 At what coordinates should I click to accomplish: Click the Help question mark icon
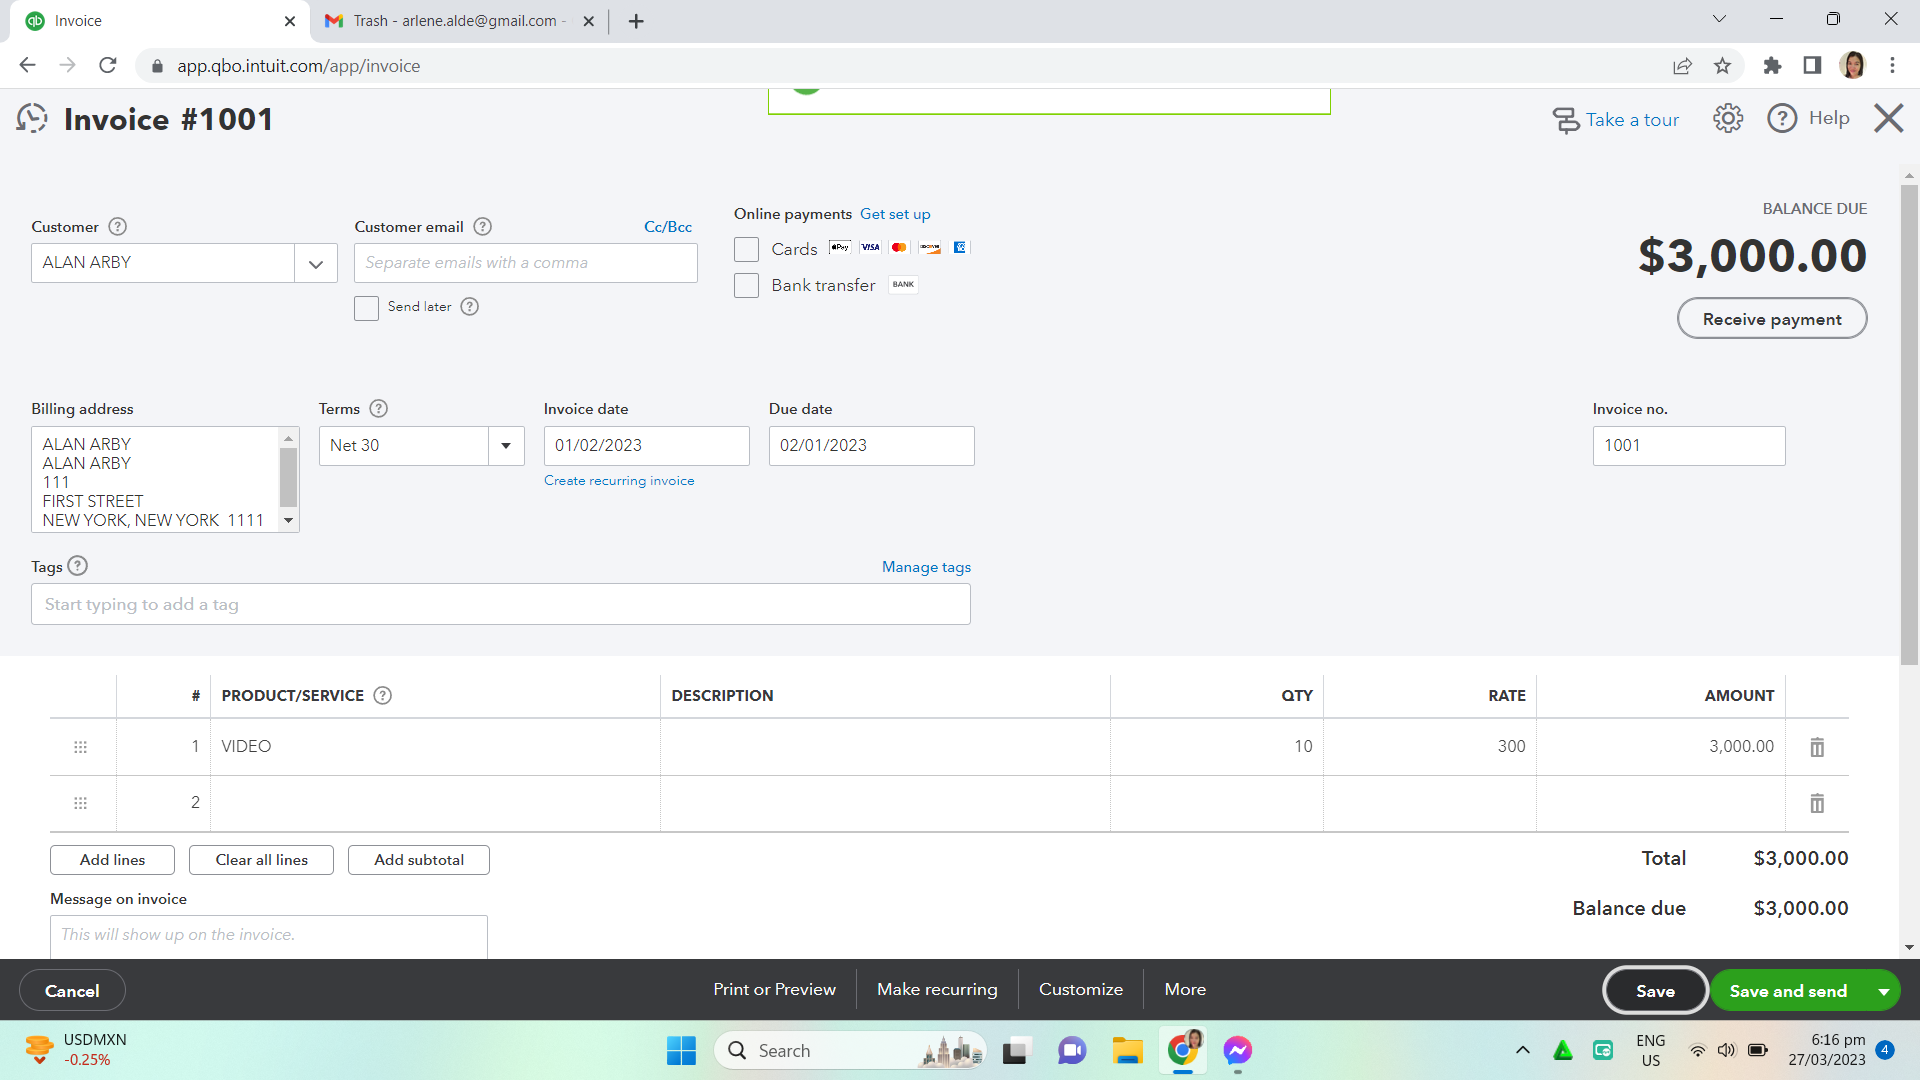[1782, 119]
